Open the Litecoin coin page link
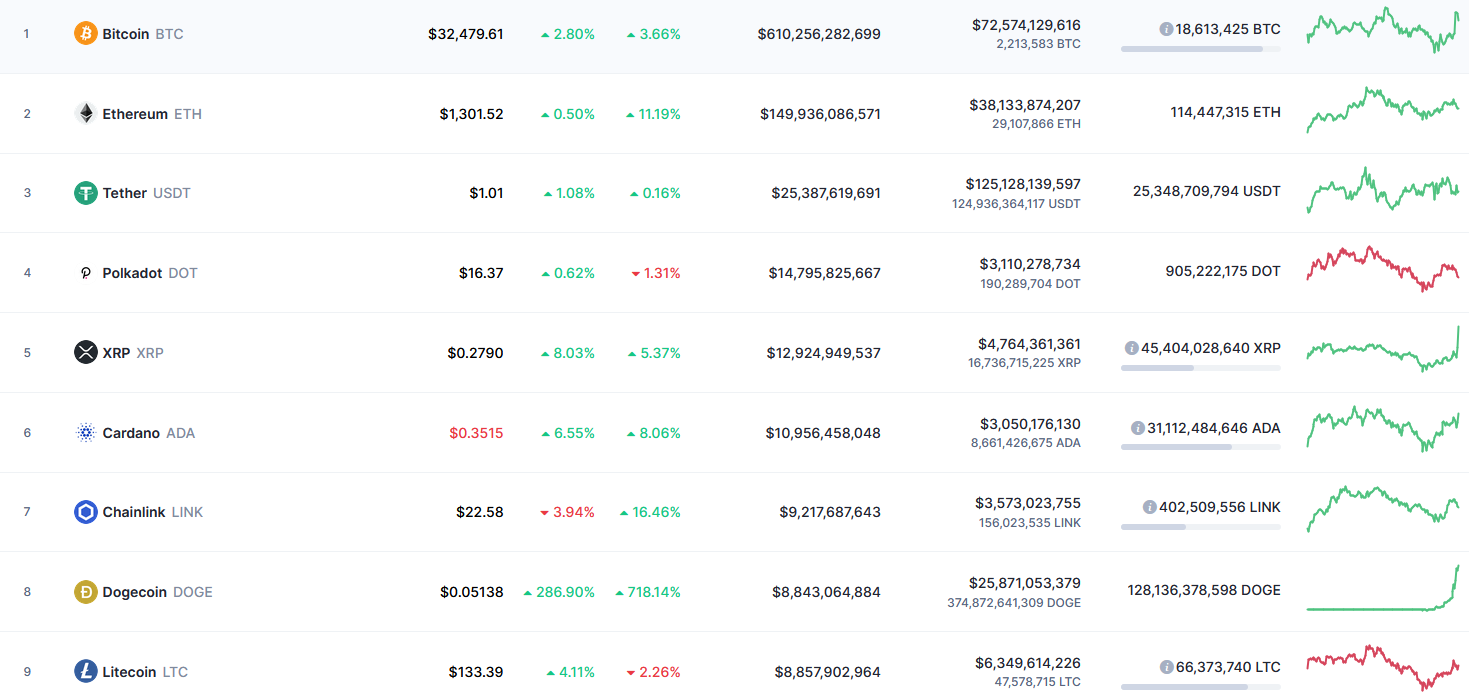The height and width of the screenshot is (696, 1469). tap(145, 672)
